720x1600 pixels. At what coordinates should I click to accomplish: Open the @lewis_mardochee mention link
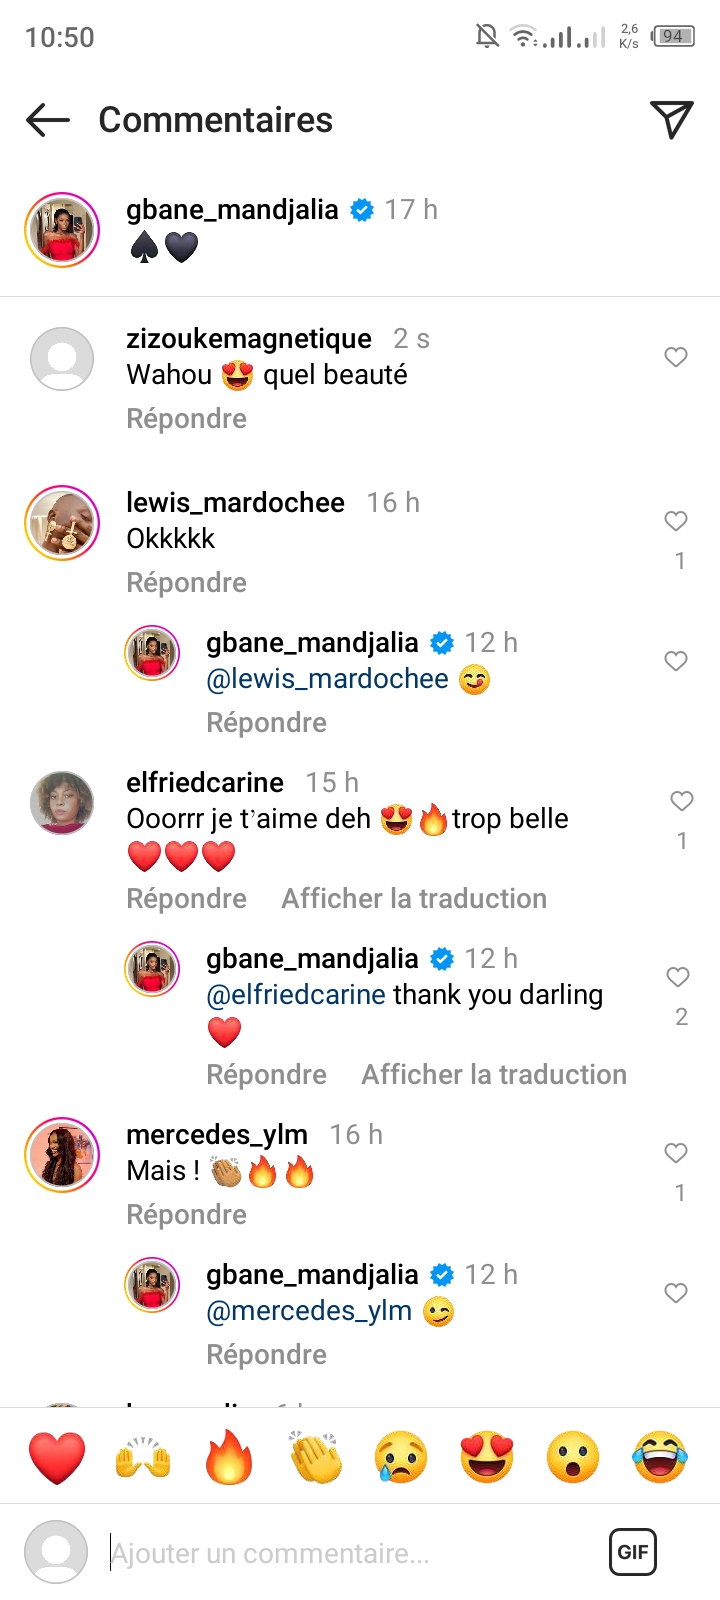[327, 679]
